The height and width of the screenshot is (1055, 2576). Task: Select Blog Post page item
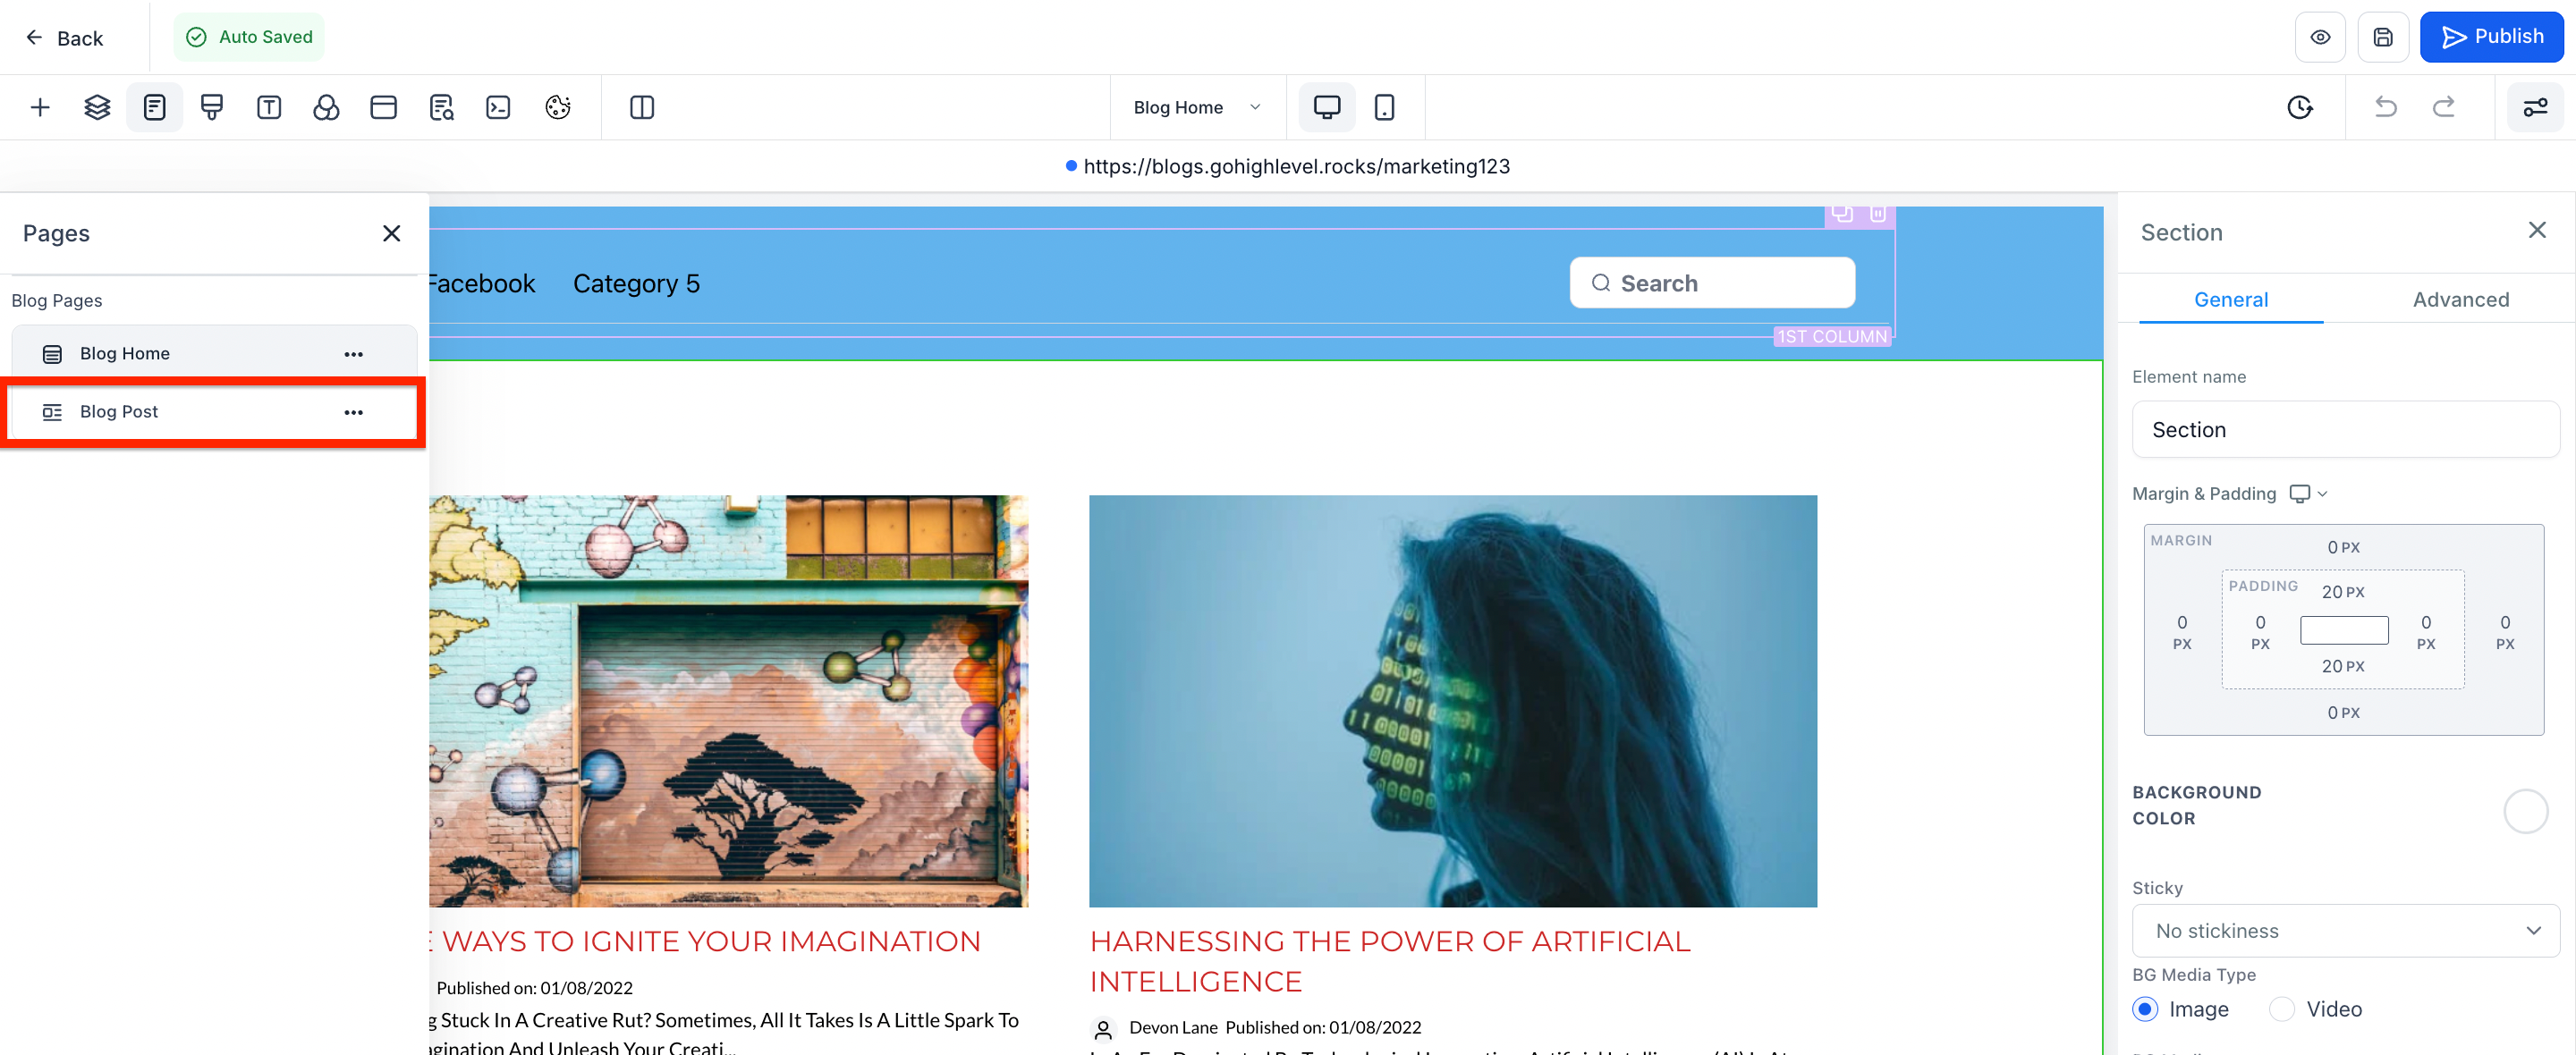213,412
